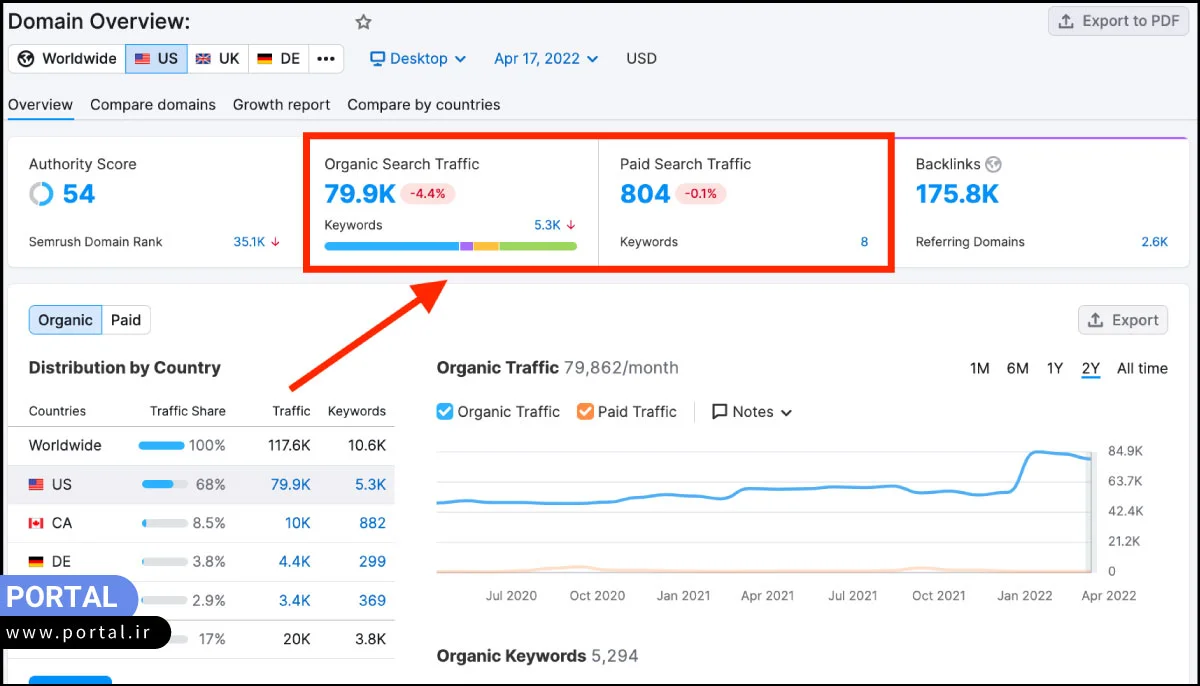This screenshot has height=686, width=1200.
Task: Uncheck the Organic Traffic checkbox
Action: coord(444,411)
